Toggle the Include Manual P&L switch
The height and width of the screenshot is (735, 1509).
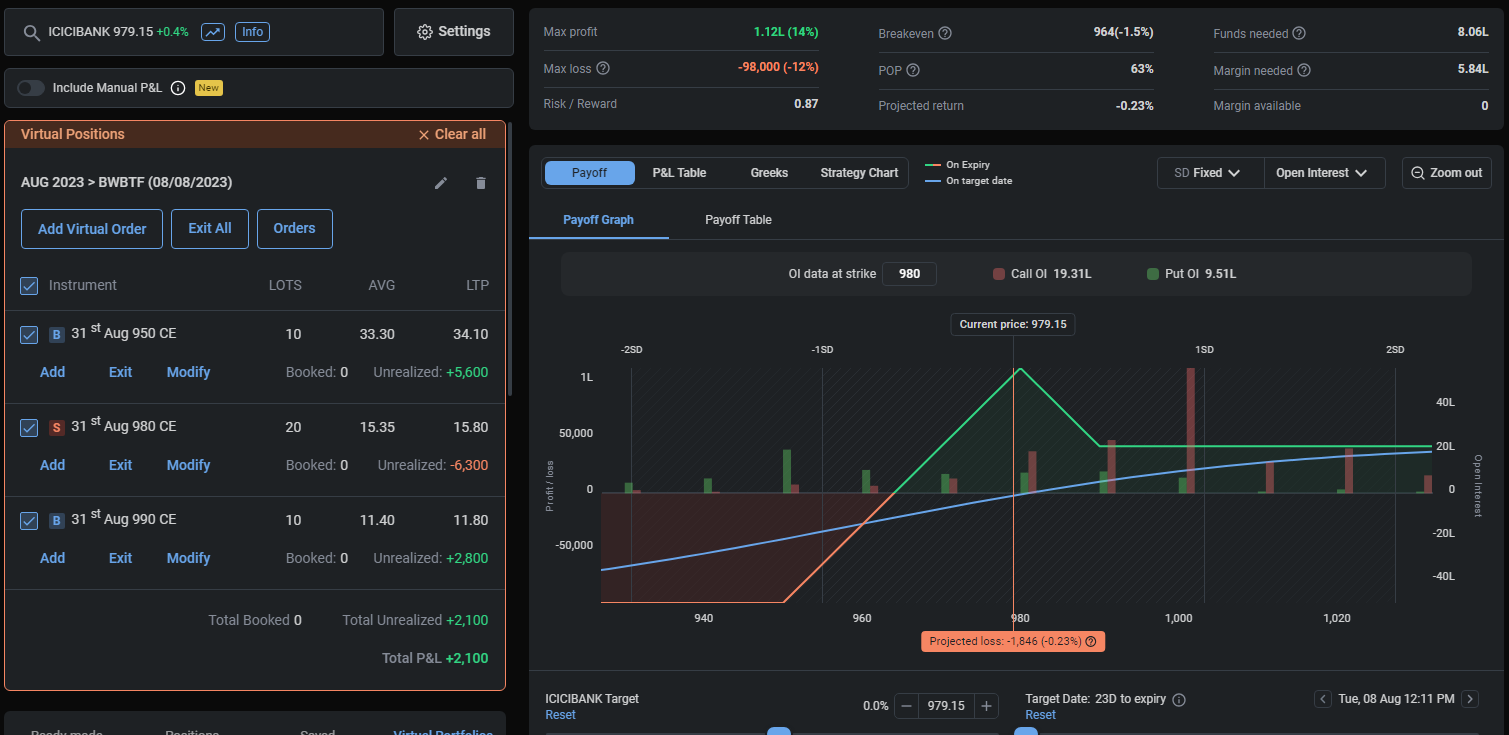(31, 88)
